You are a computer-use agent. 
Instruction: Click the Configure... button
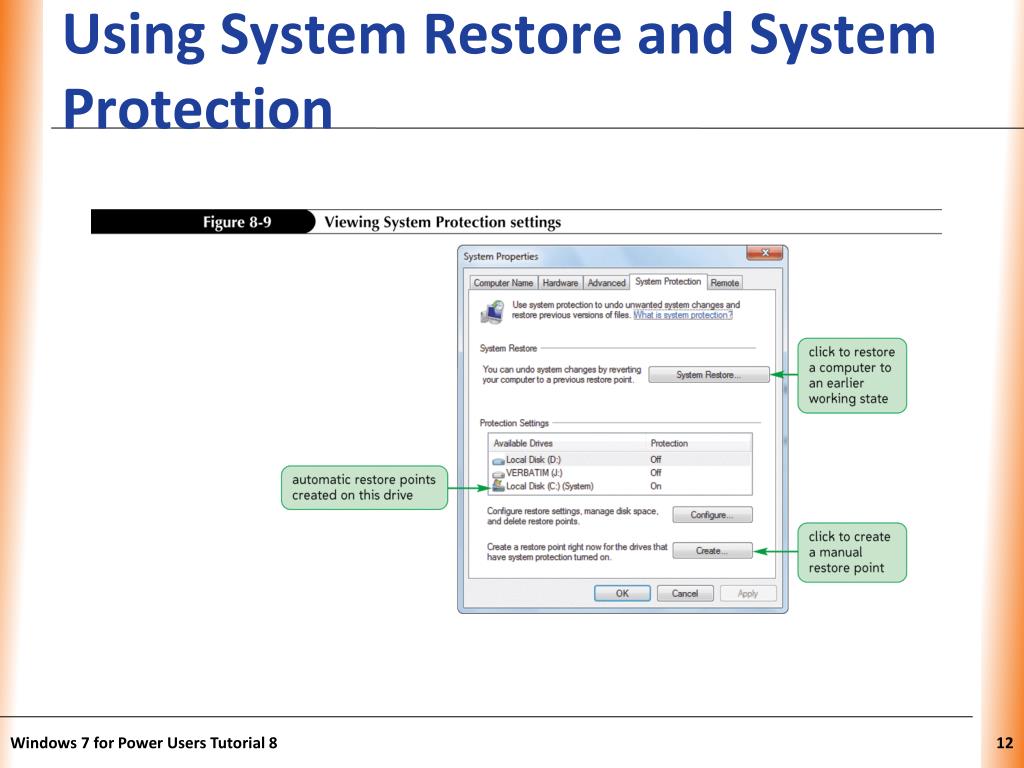coord(712,515)
